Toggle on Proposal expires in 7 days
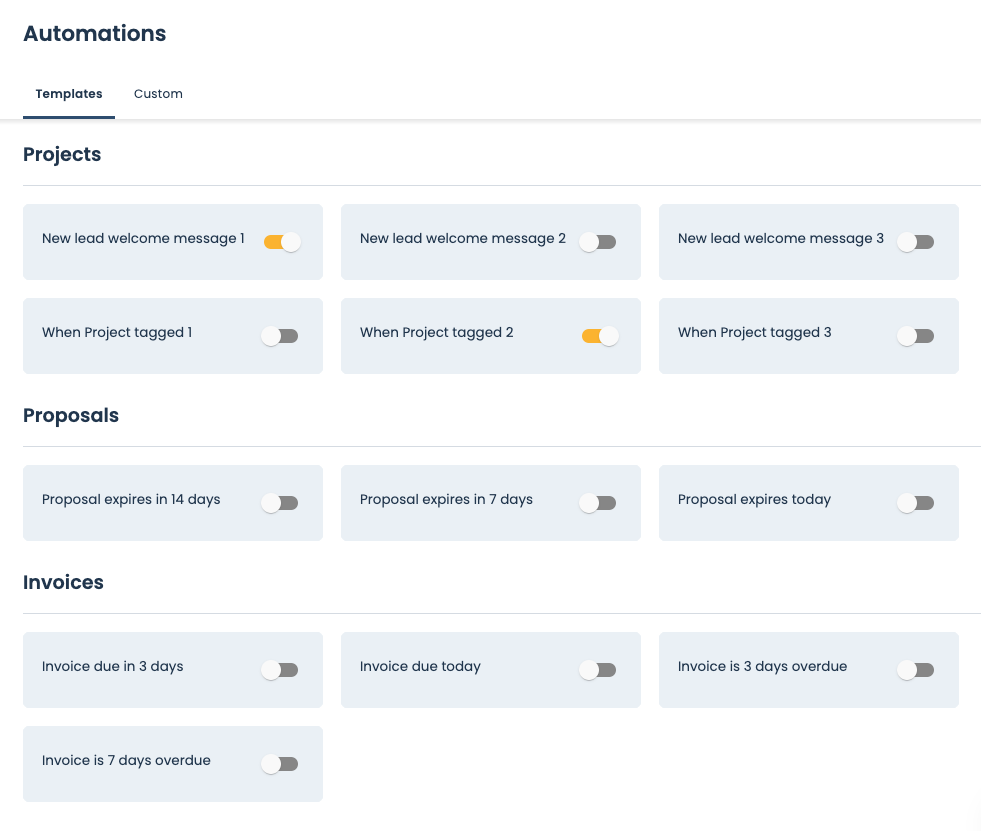The image size is (981, 831). click(x=598, y=503)
